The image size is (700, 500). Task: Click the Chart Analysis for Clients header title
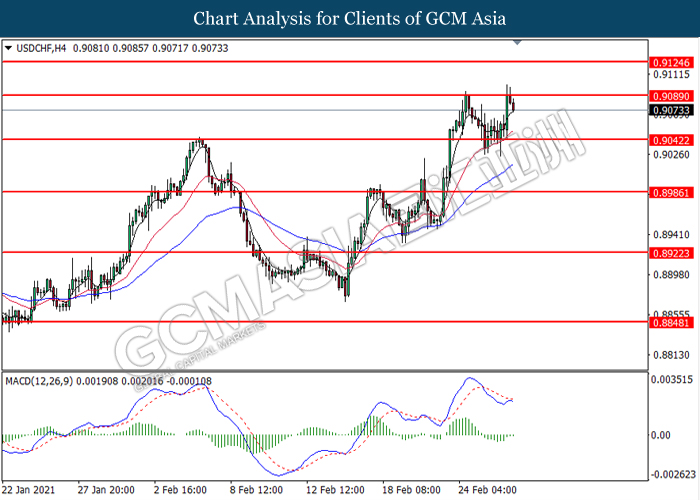click(x=350, y=18)
